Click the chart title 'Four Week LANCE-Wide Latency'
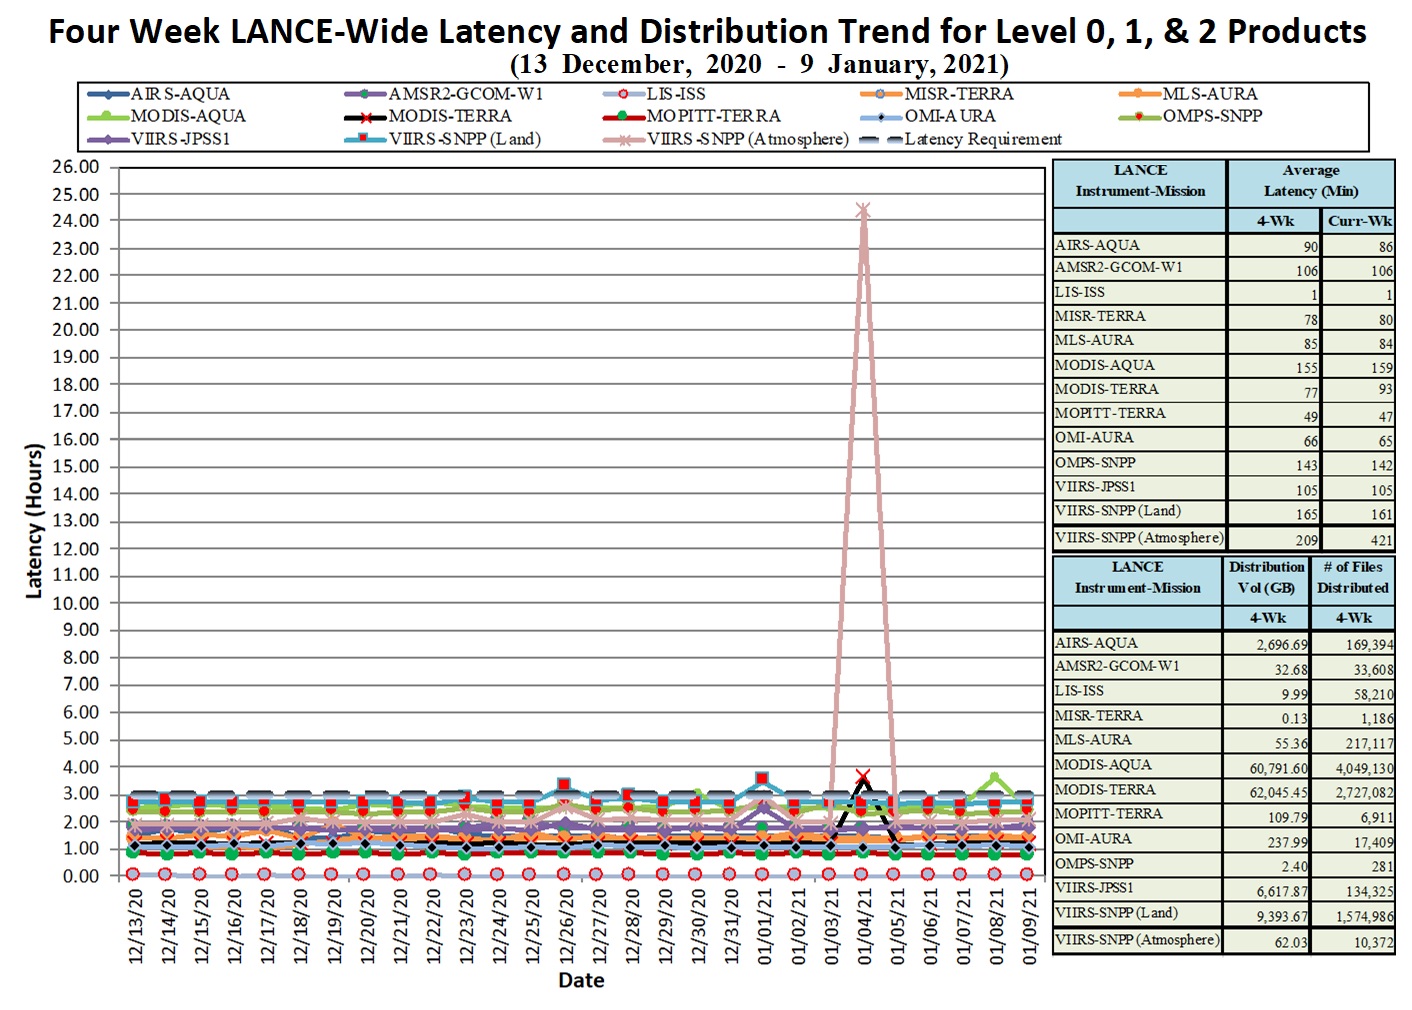This screenshot has width=1412, height=1010. coord(707,31)
